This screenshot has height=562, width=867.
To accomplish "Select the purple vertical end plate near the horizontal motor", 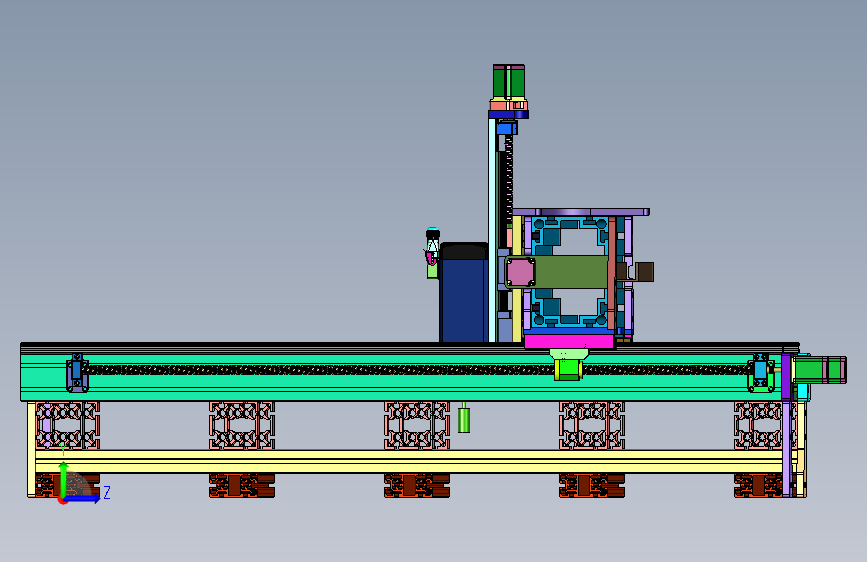I will [786, 377].
